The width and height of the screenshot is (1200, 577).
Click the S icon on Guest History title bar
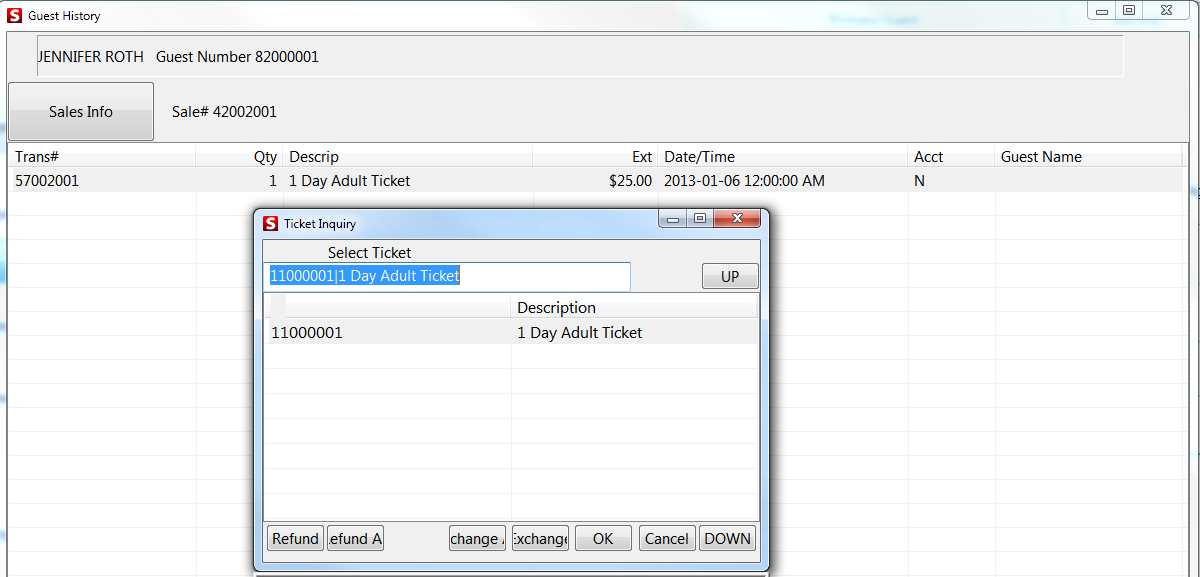coord(16,15)
